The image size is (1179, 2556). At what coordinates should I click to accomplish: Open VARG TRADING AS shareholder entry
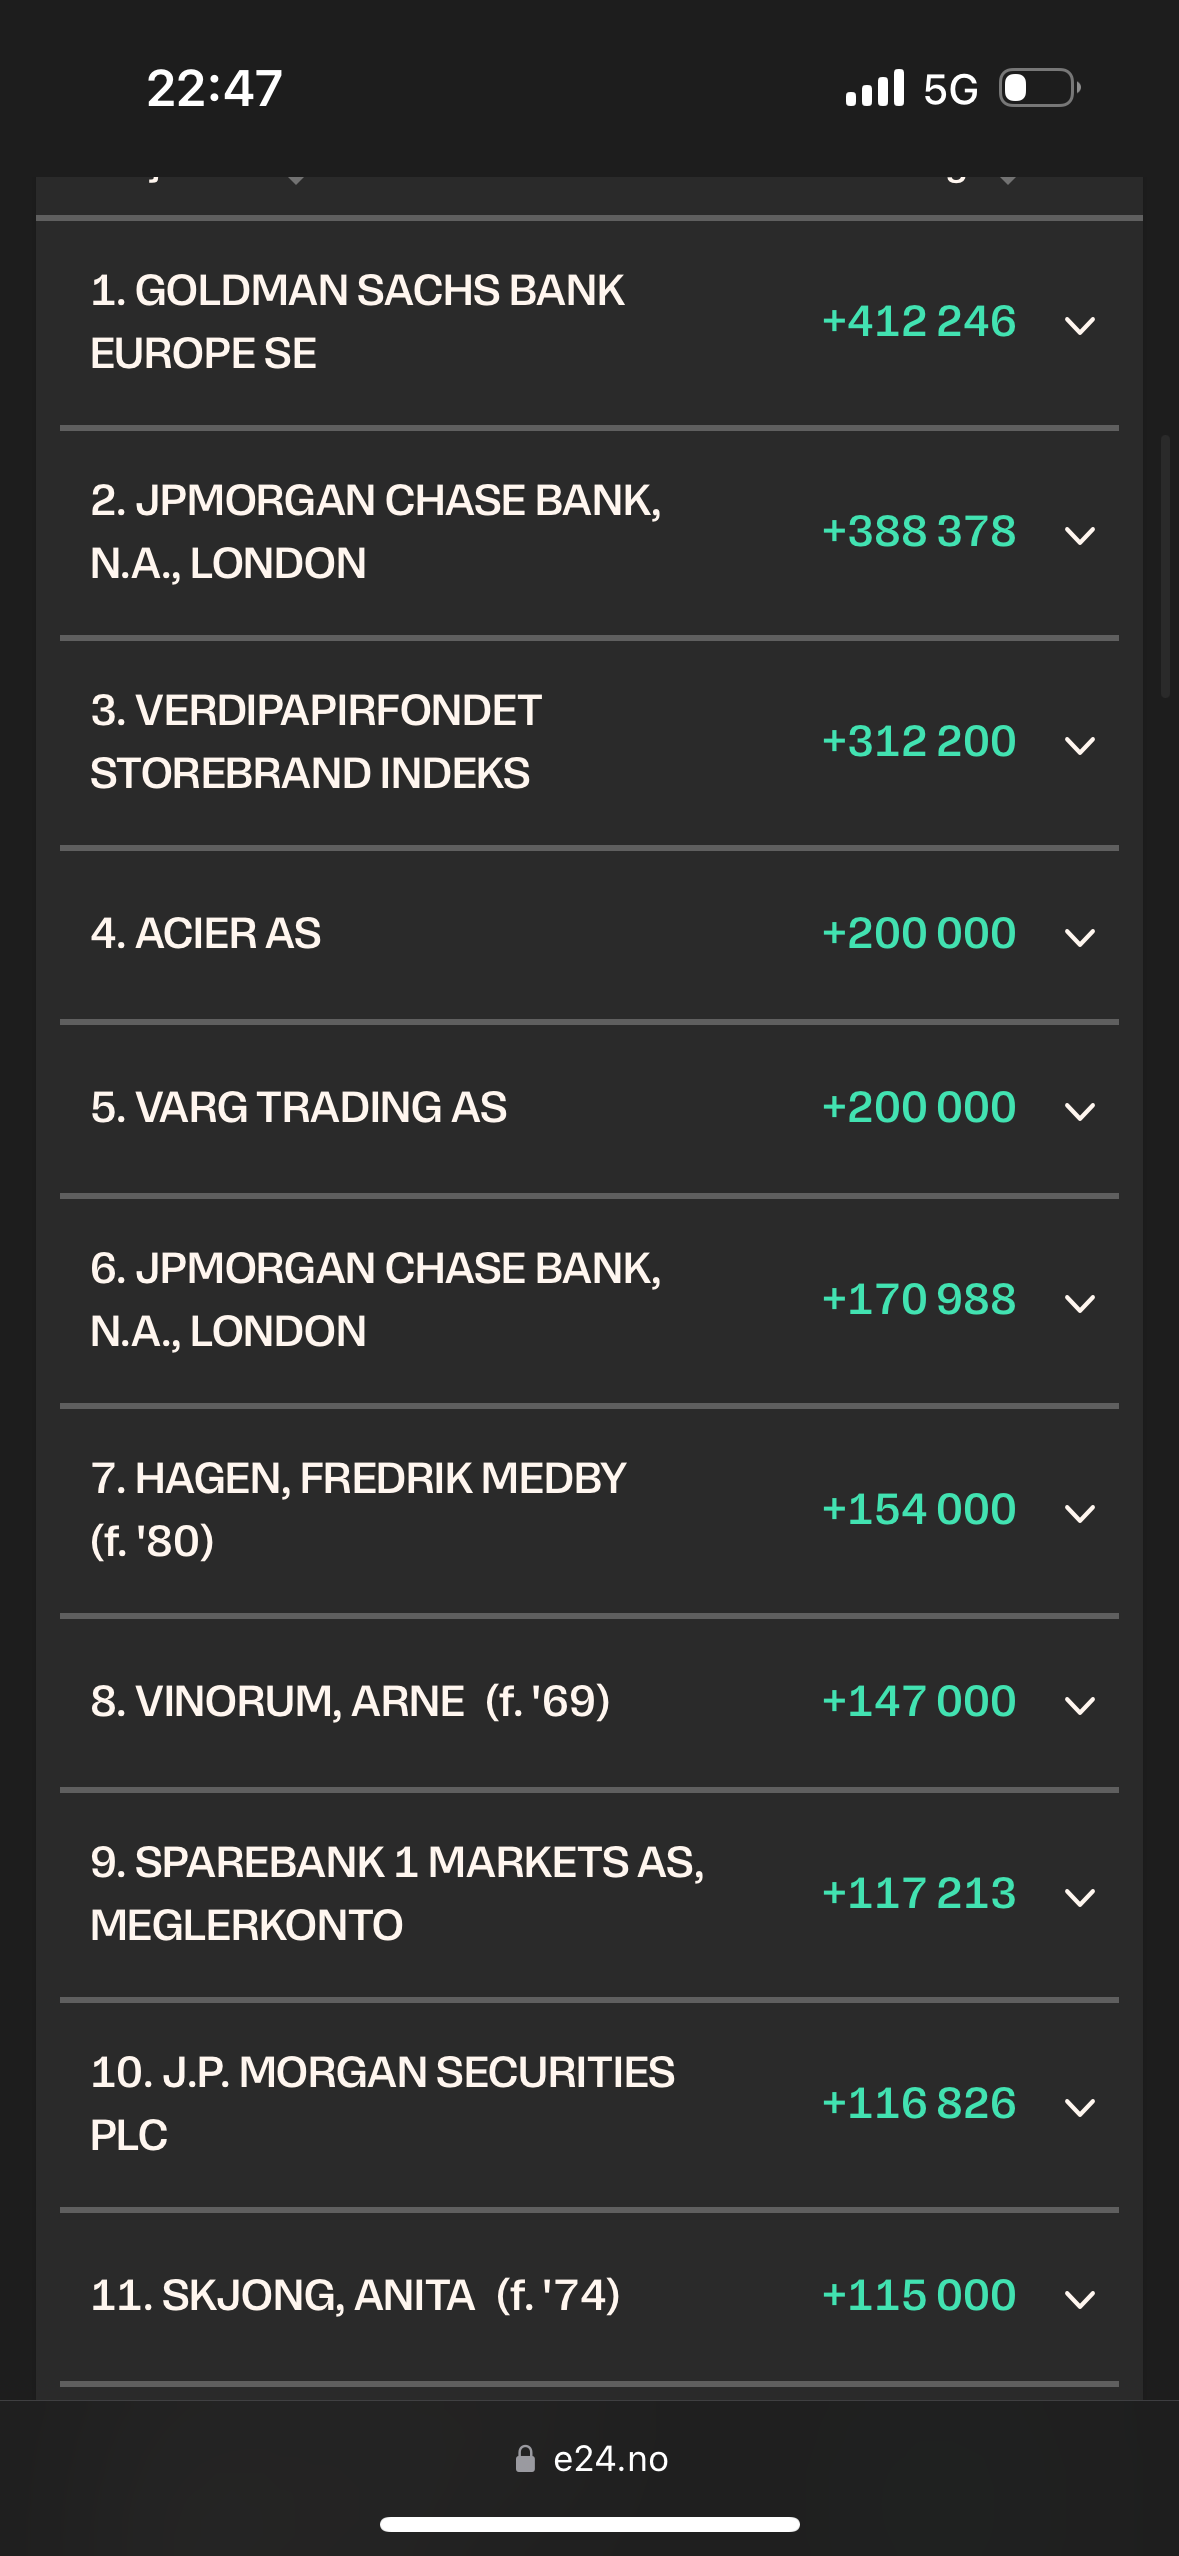(x=298, y=1108)
